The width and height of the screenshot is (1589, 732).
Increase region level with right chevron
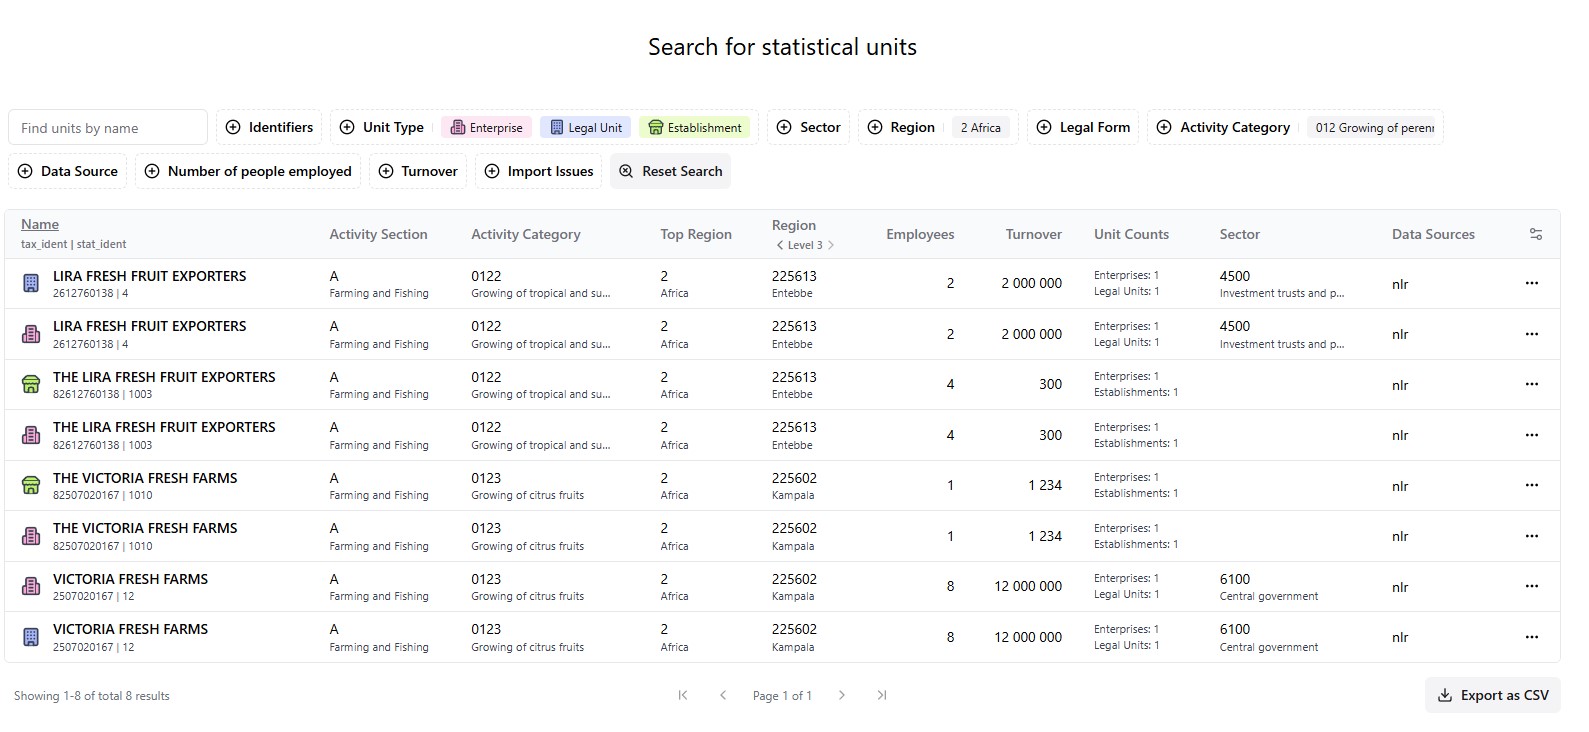[x=831, y=245]
